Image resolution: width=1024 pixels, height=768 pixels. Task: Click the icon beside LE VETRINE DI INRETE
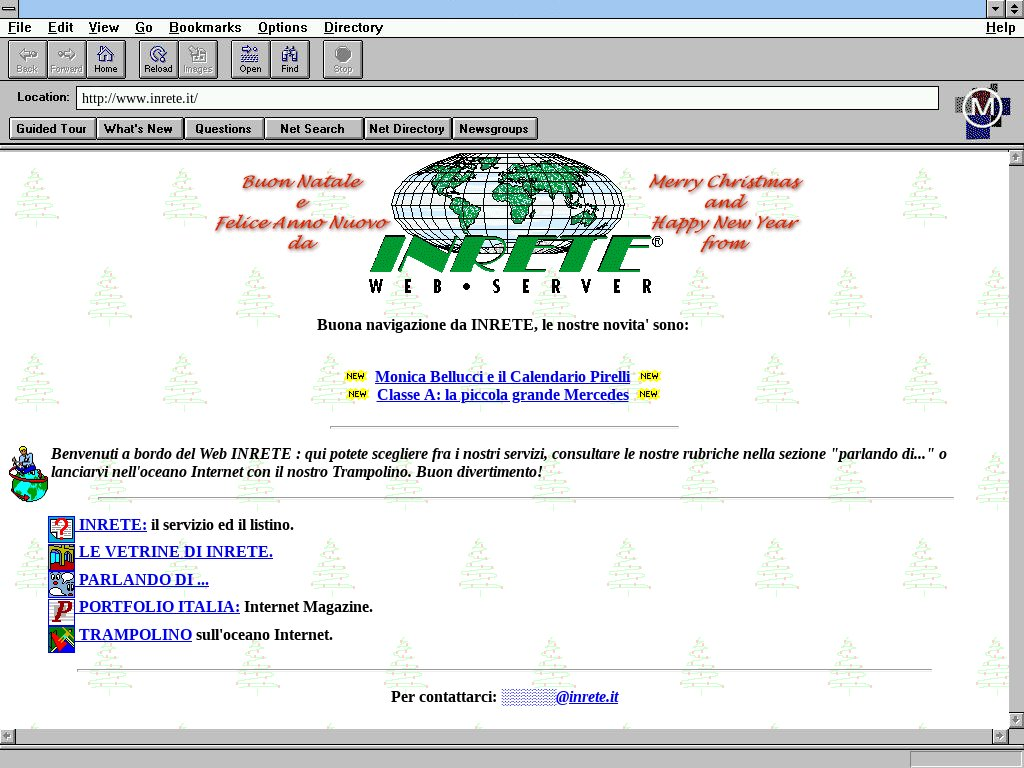point(61,557)
